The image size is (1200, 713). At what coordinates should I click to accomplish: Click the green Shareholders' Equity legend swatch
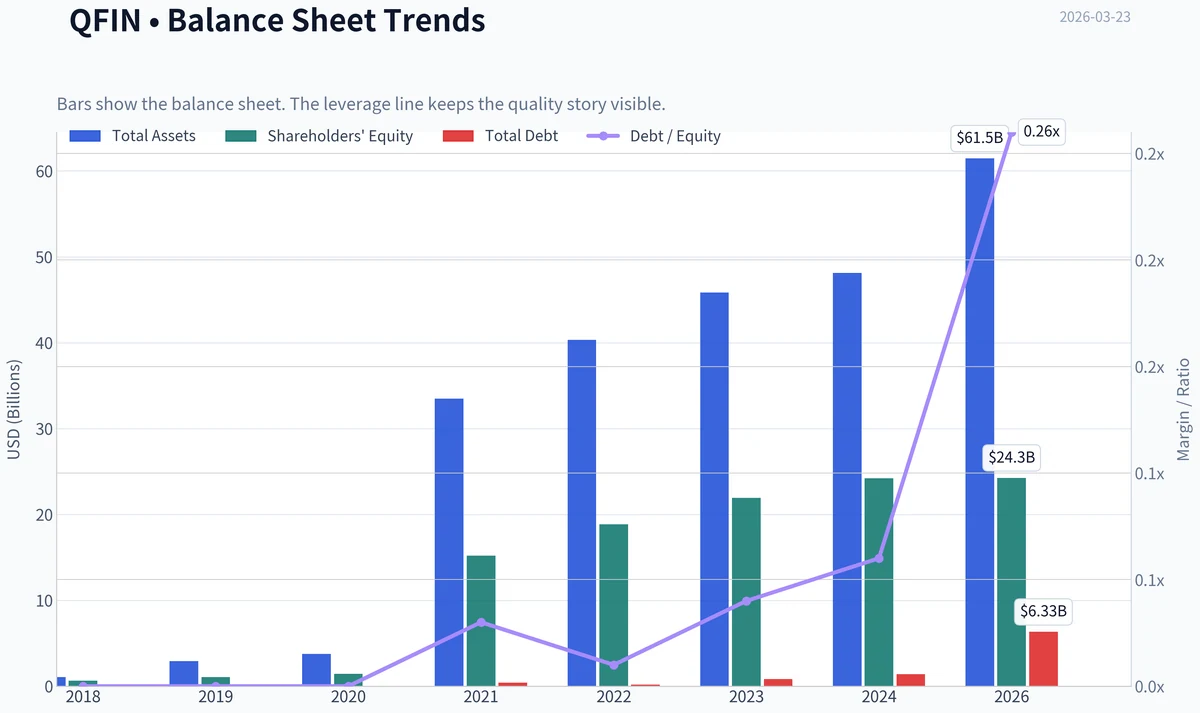coord(241,136)
